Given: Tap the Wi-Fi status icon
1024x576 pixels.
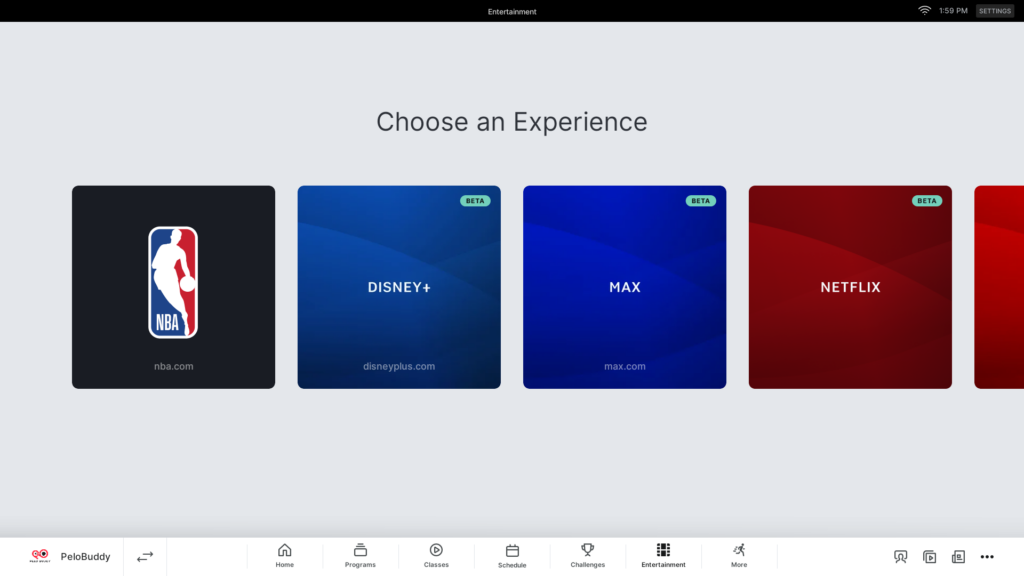Looking at the screenshot, I should tap(924, 10).
